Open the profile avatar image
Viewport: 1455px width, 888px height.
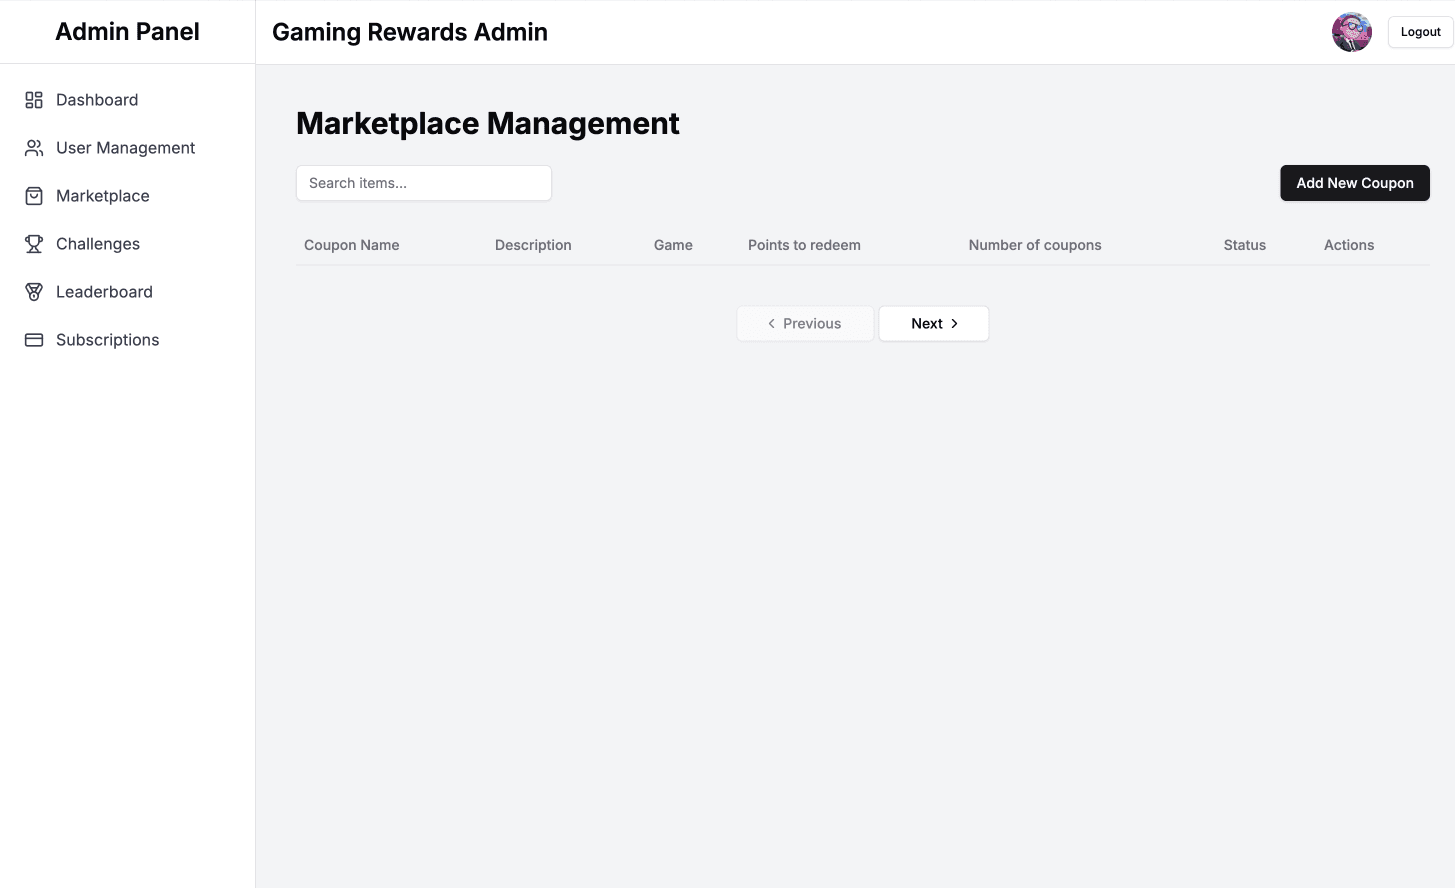1351,31
